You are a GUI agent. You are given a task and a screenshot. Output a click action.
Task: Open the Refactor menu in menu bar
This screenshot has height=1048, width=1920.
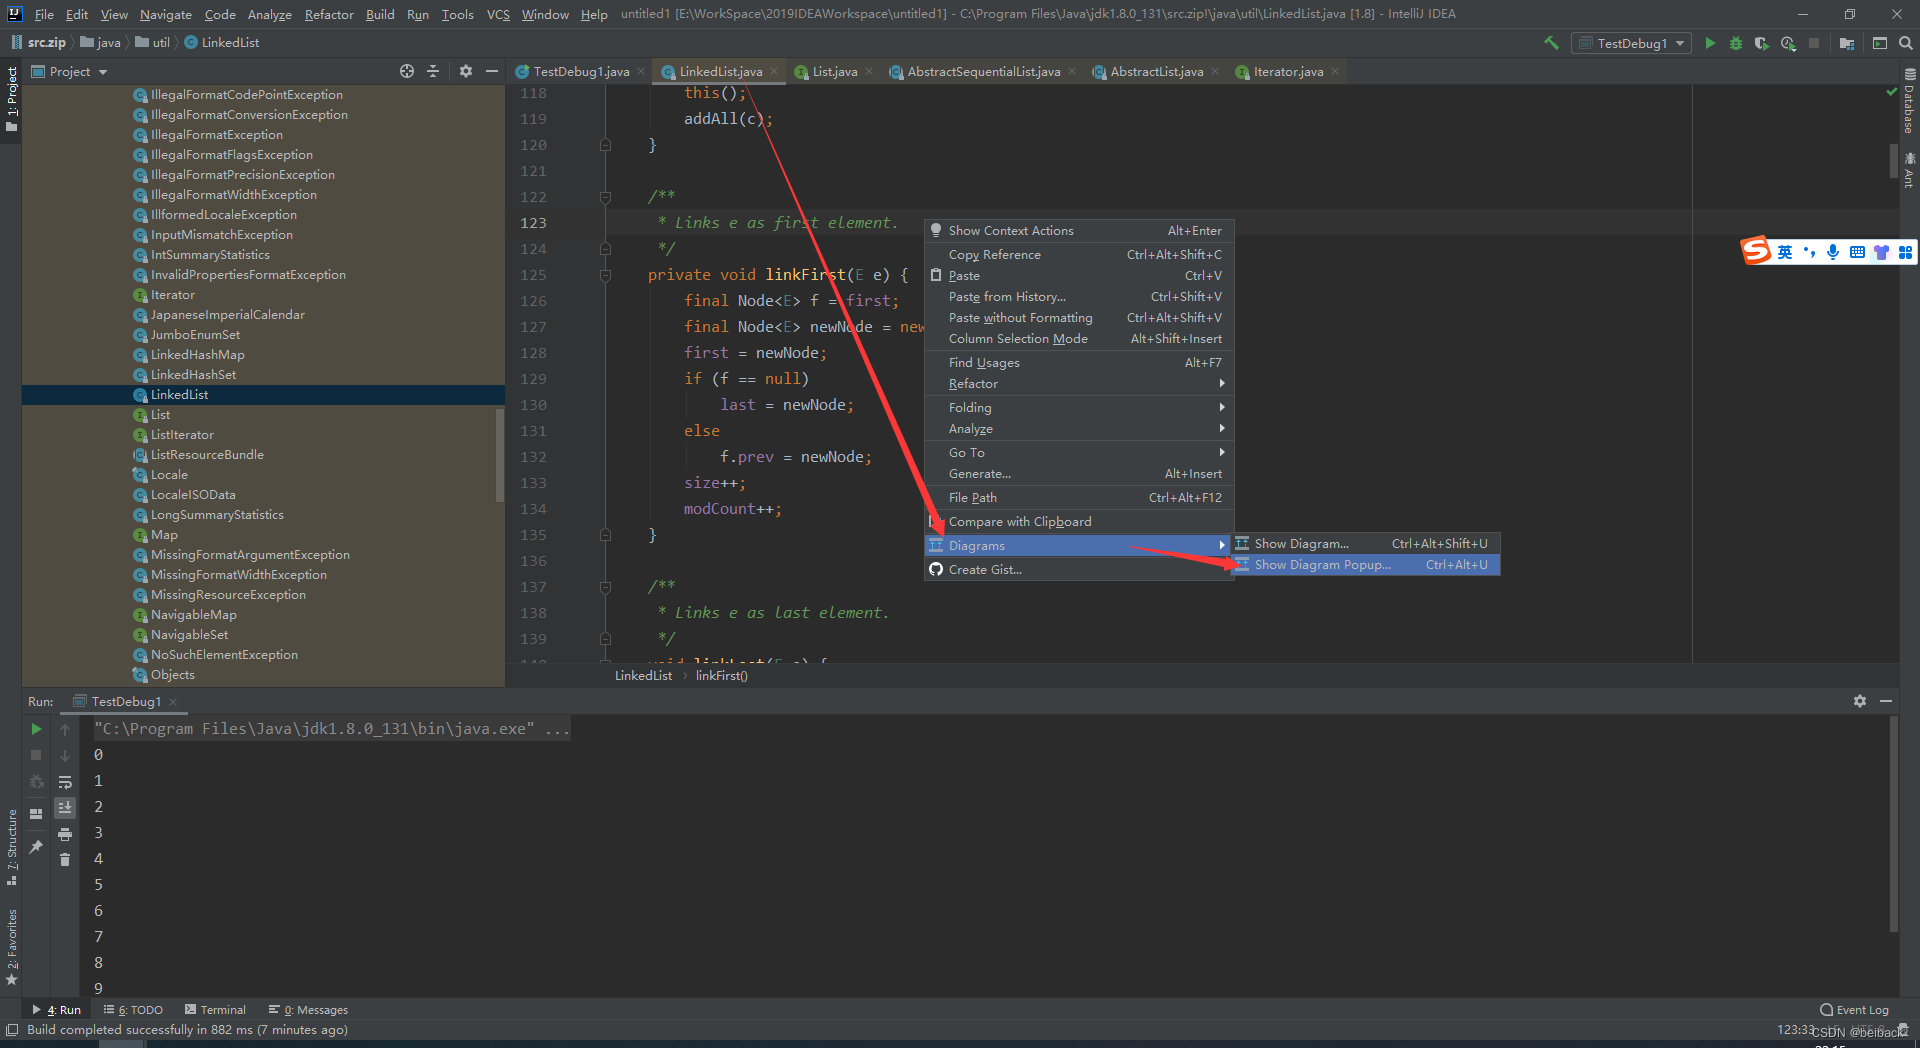329,14
